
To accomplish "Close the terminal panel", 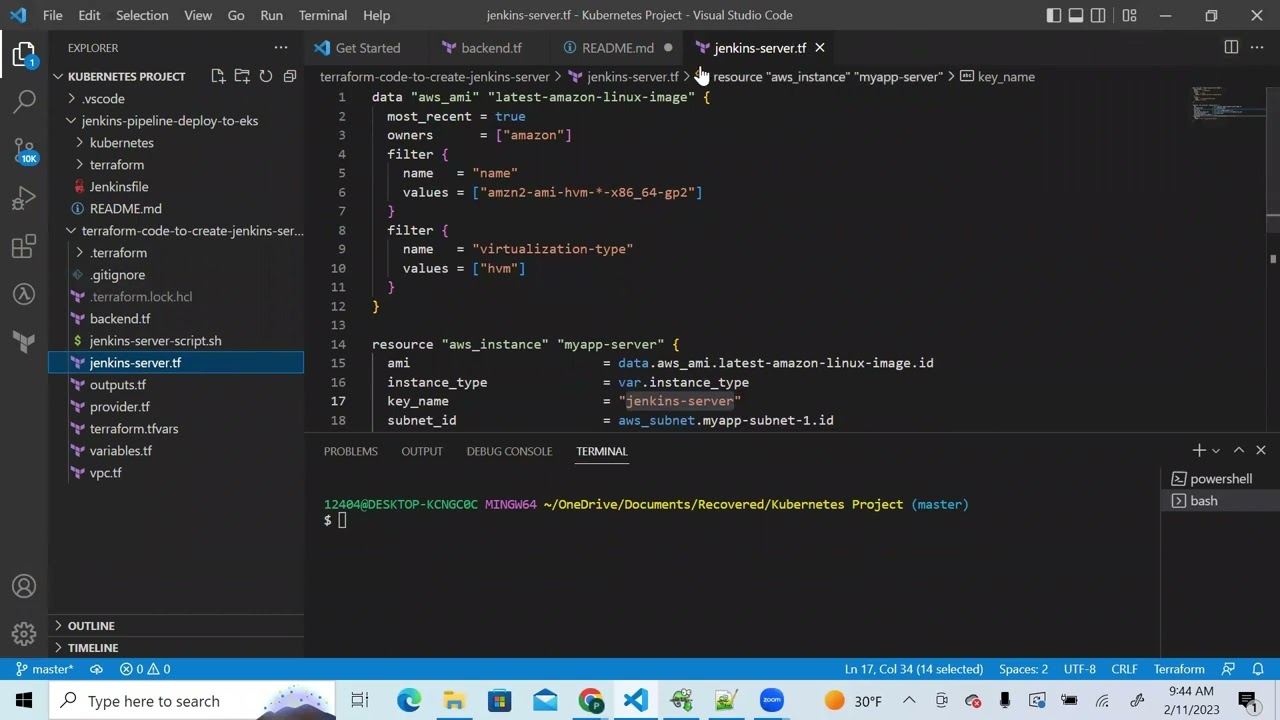I will click(x=1260, y=451).
